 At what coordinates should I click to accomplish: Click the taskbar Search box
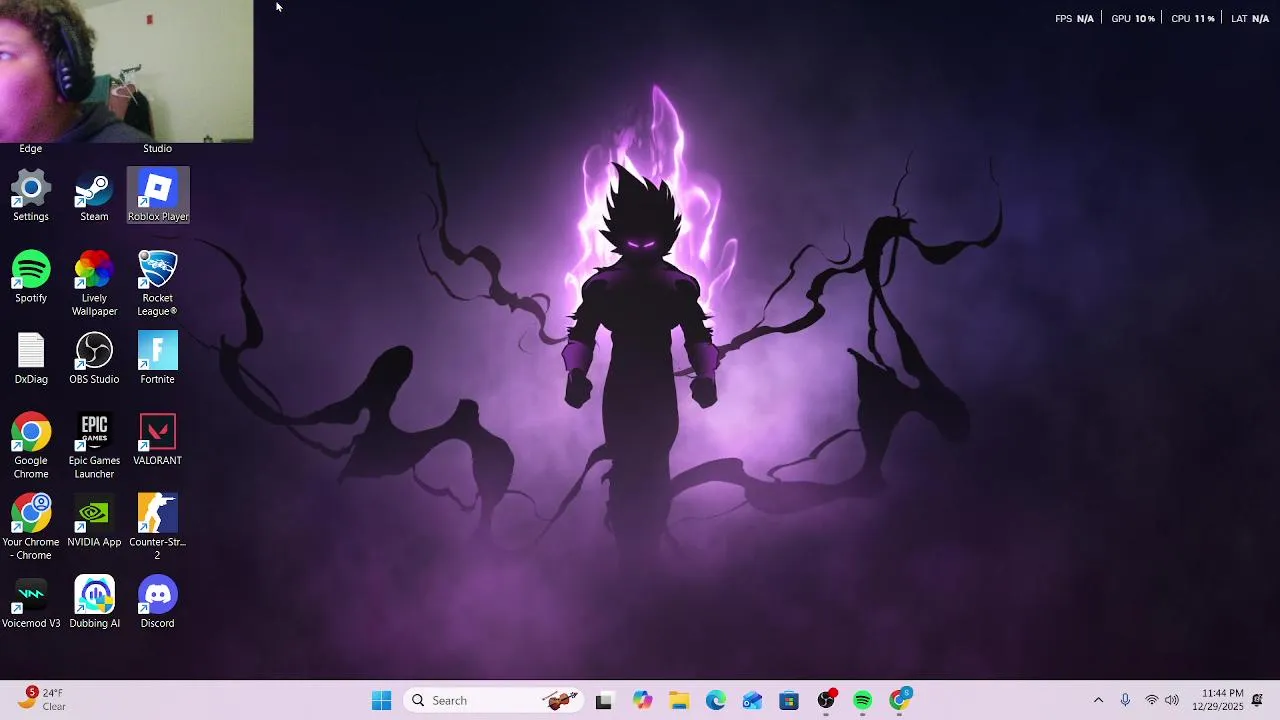(493, 701)
